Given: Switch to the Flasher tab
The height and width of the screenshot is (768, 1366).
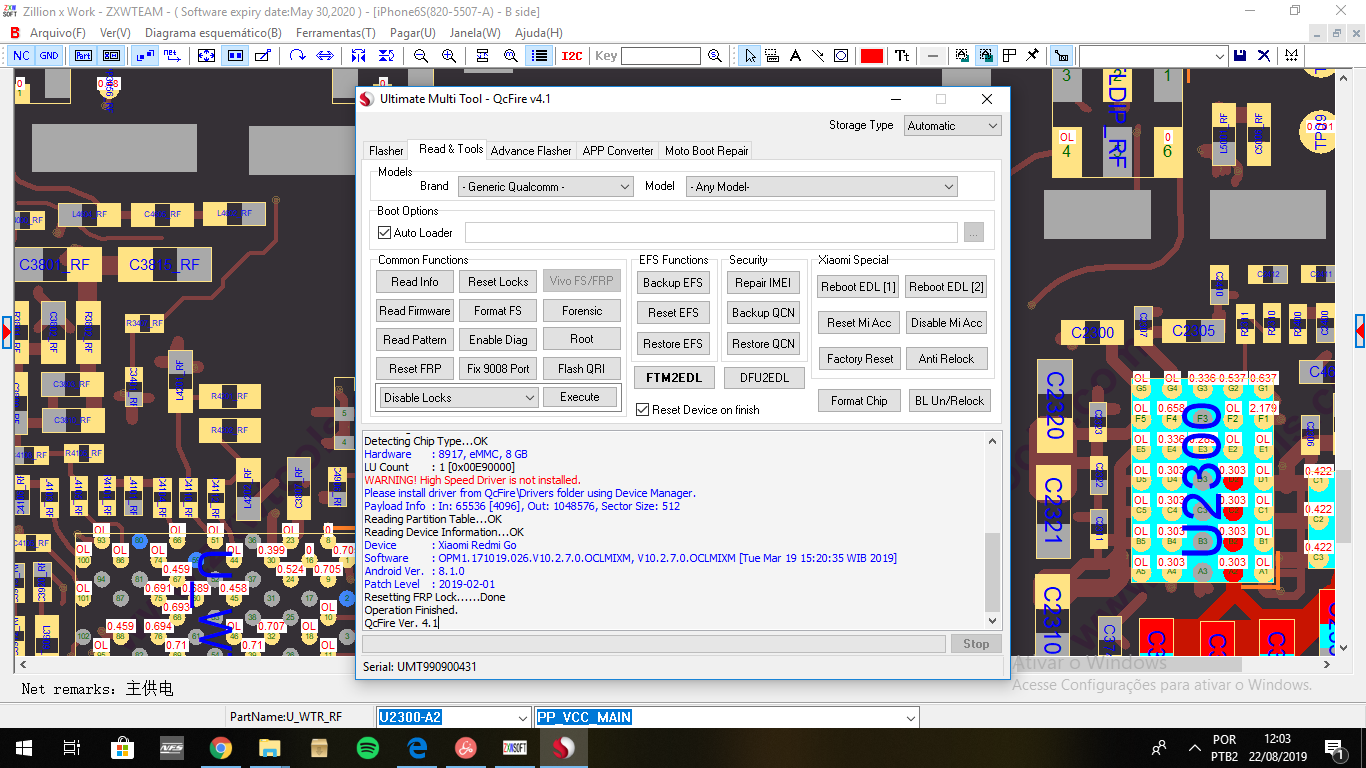Looking at the screenshot, I should tap(386, 151).
